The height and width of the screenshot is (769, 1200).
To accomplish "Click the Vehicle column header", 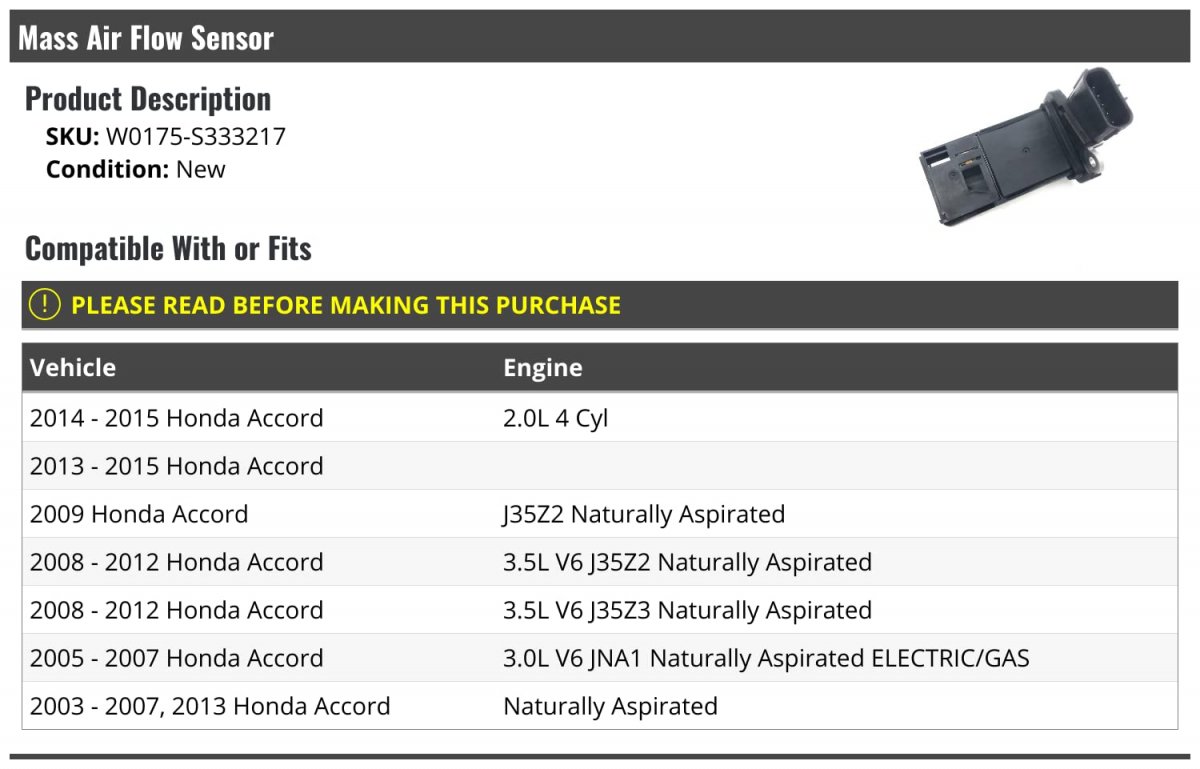I will pyautogui.click(x=73, y=367).
